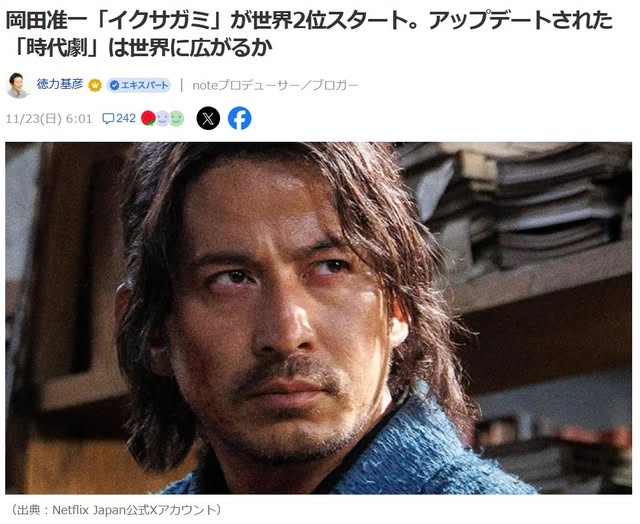Share the article on X
This screenshot has width=640, height=524.
[208, 118]
